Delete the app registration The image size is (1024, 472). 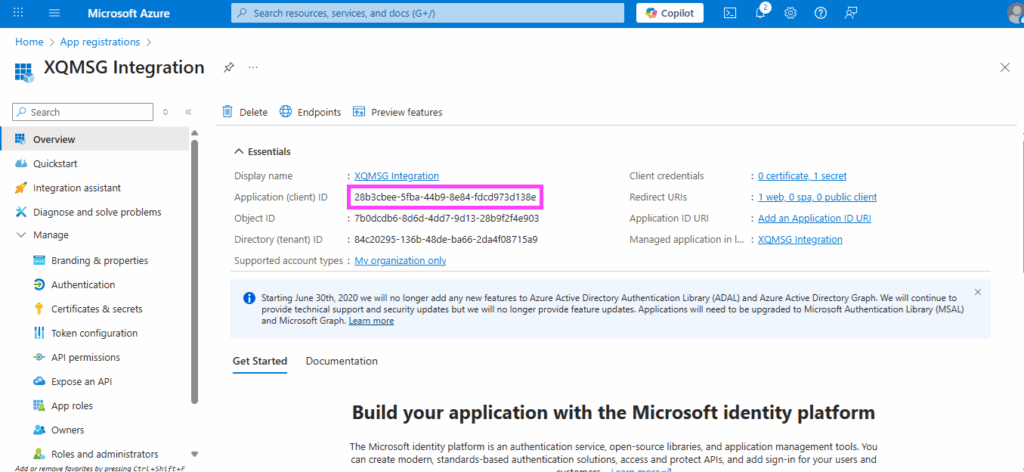tap(244, 112)
